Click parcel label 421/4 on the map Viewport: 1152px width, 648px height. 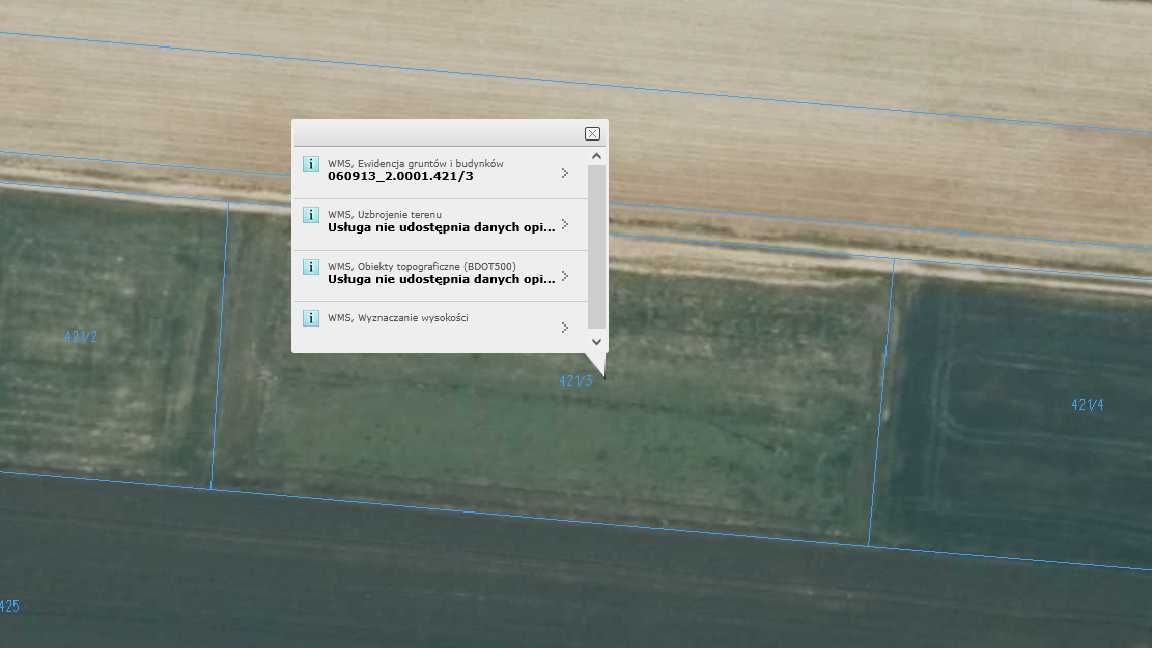tap(1087, 405)
